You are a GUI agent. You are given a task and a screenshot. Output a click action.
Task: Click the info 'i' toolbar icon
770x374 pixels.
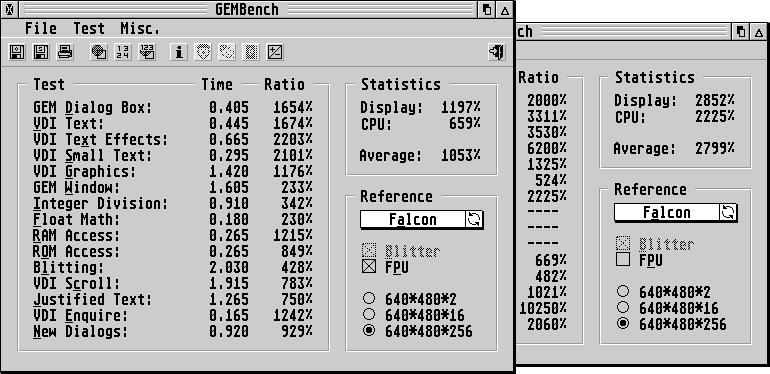point(179,52)
